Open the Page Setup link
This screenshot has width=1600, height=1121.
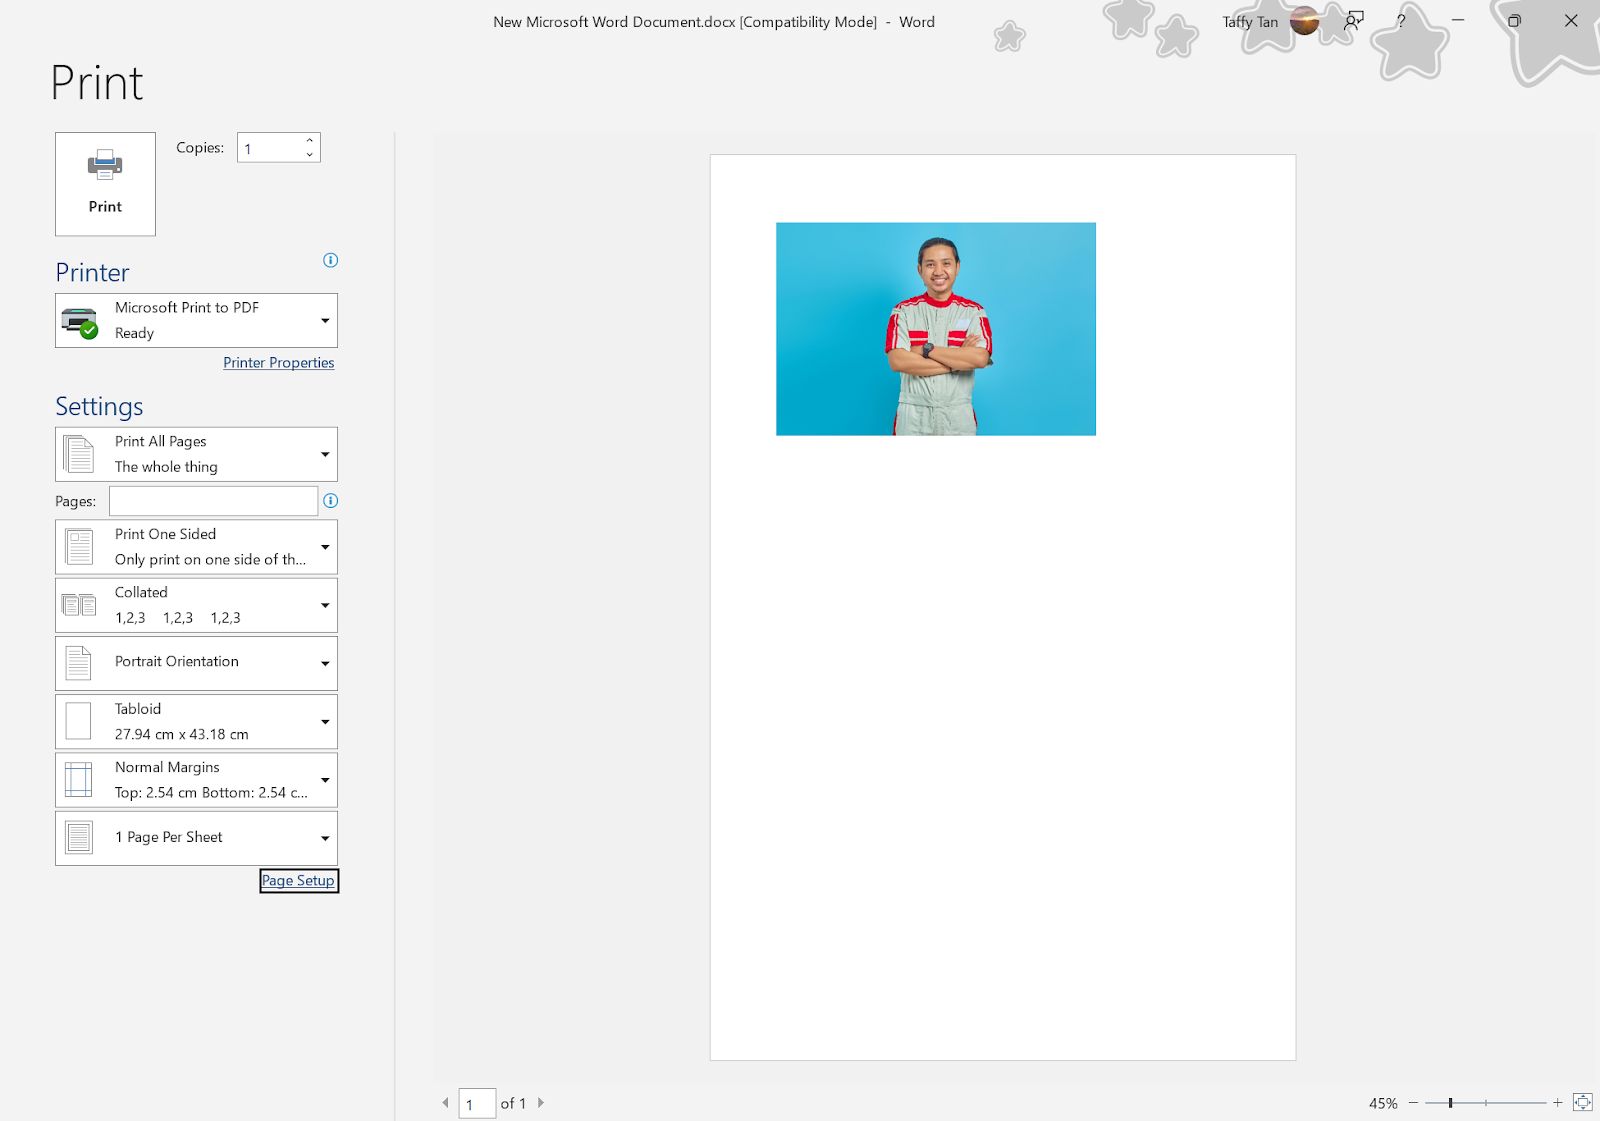[x=298, y=881]
